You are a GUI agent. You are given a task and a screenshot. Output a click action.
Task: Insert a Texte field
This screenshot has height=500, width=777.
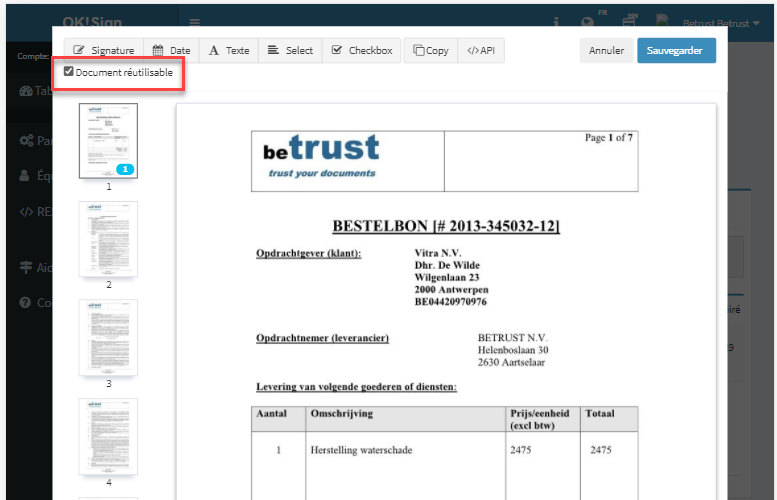tap(229, 51)
